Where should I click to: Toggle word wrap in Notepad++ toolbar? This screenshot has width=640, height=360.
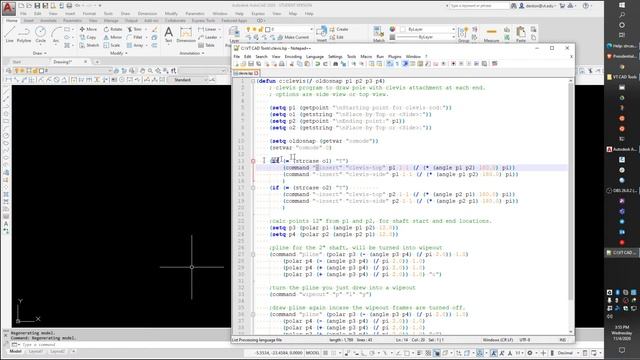pyautogui.click(x=389, y=64)
